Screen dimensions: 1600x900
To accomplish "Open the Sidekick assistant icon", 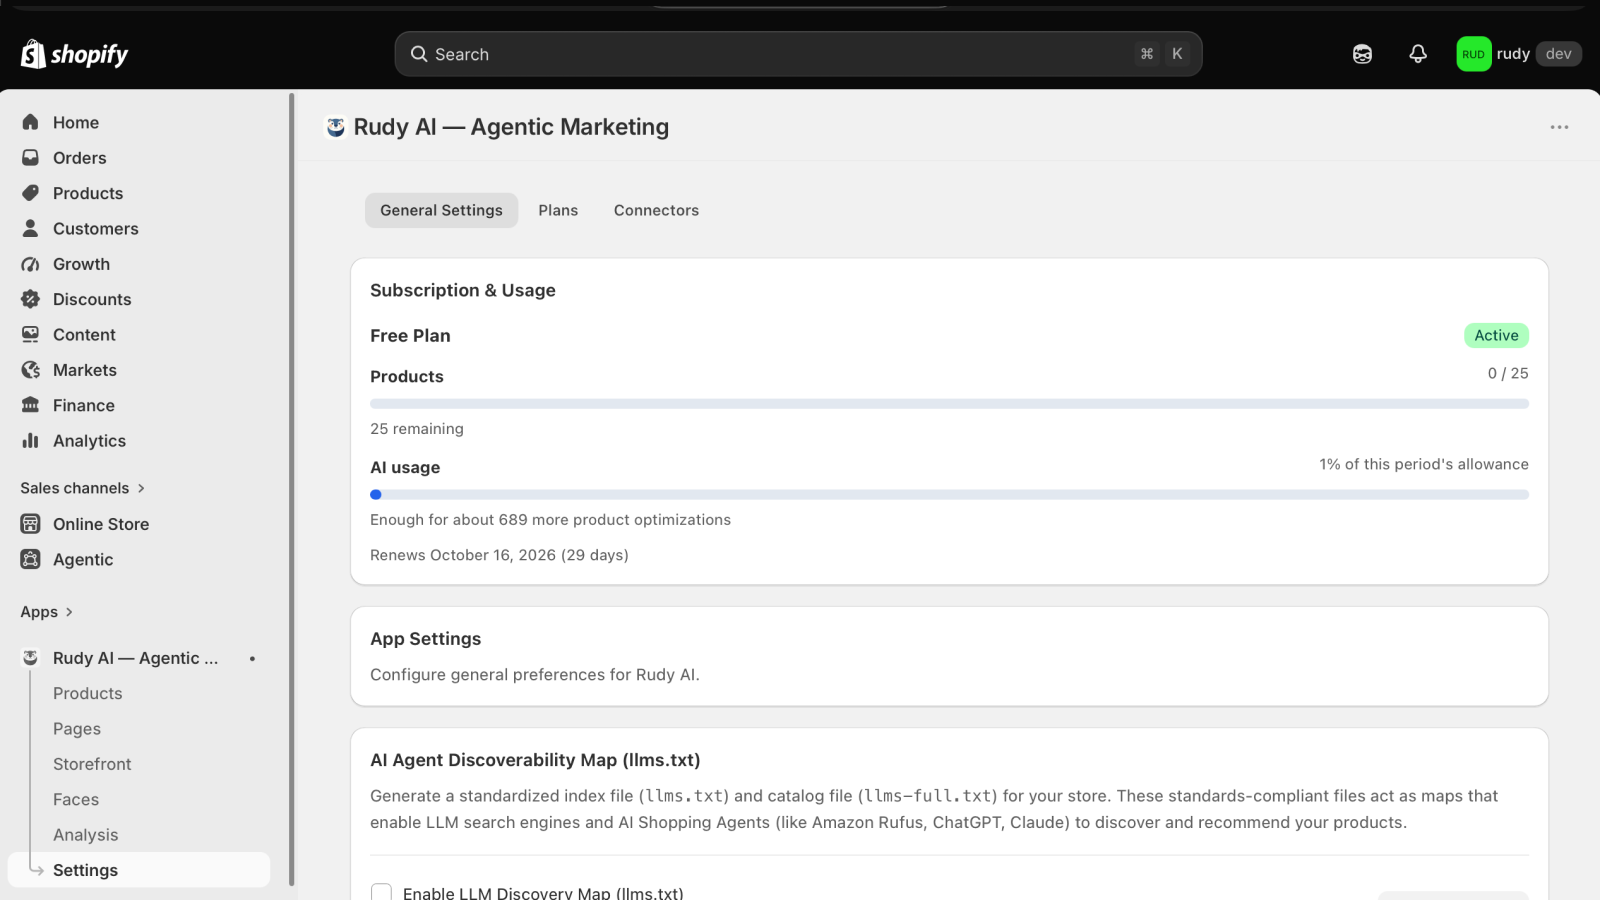I will pos(1362,54).
